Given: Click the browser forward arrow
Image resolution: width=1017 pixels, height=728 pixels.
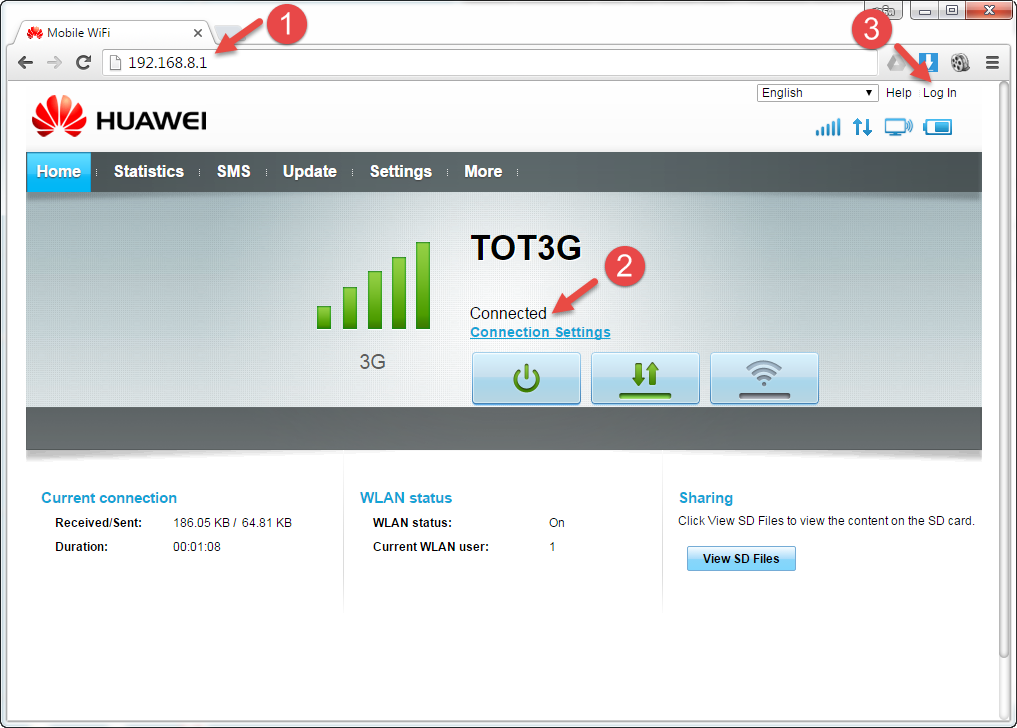Looking at the screenshot, I should pos(54,62).
